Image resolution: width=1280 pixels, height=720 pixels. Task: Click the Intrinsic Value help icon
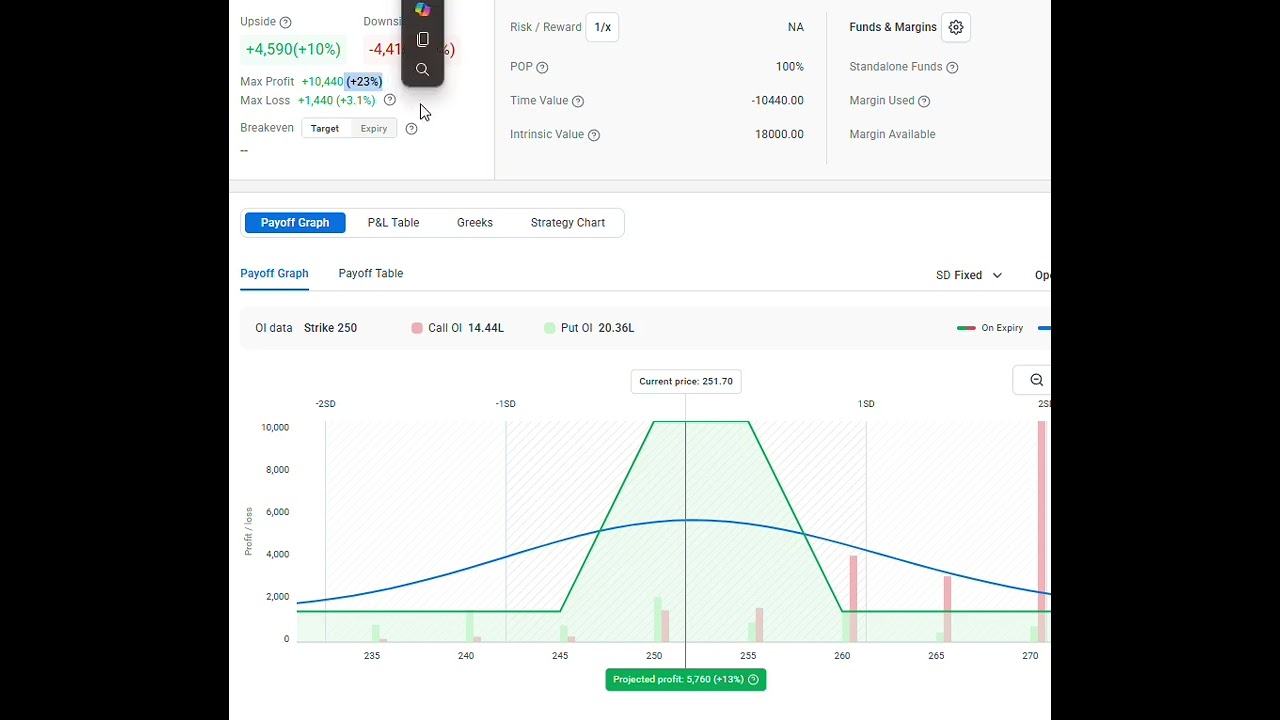pyautogui.click(x=594, y=135)
